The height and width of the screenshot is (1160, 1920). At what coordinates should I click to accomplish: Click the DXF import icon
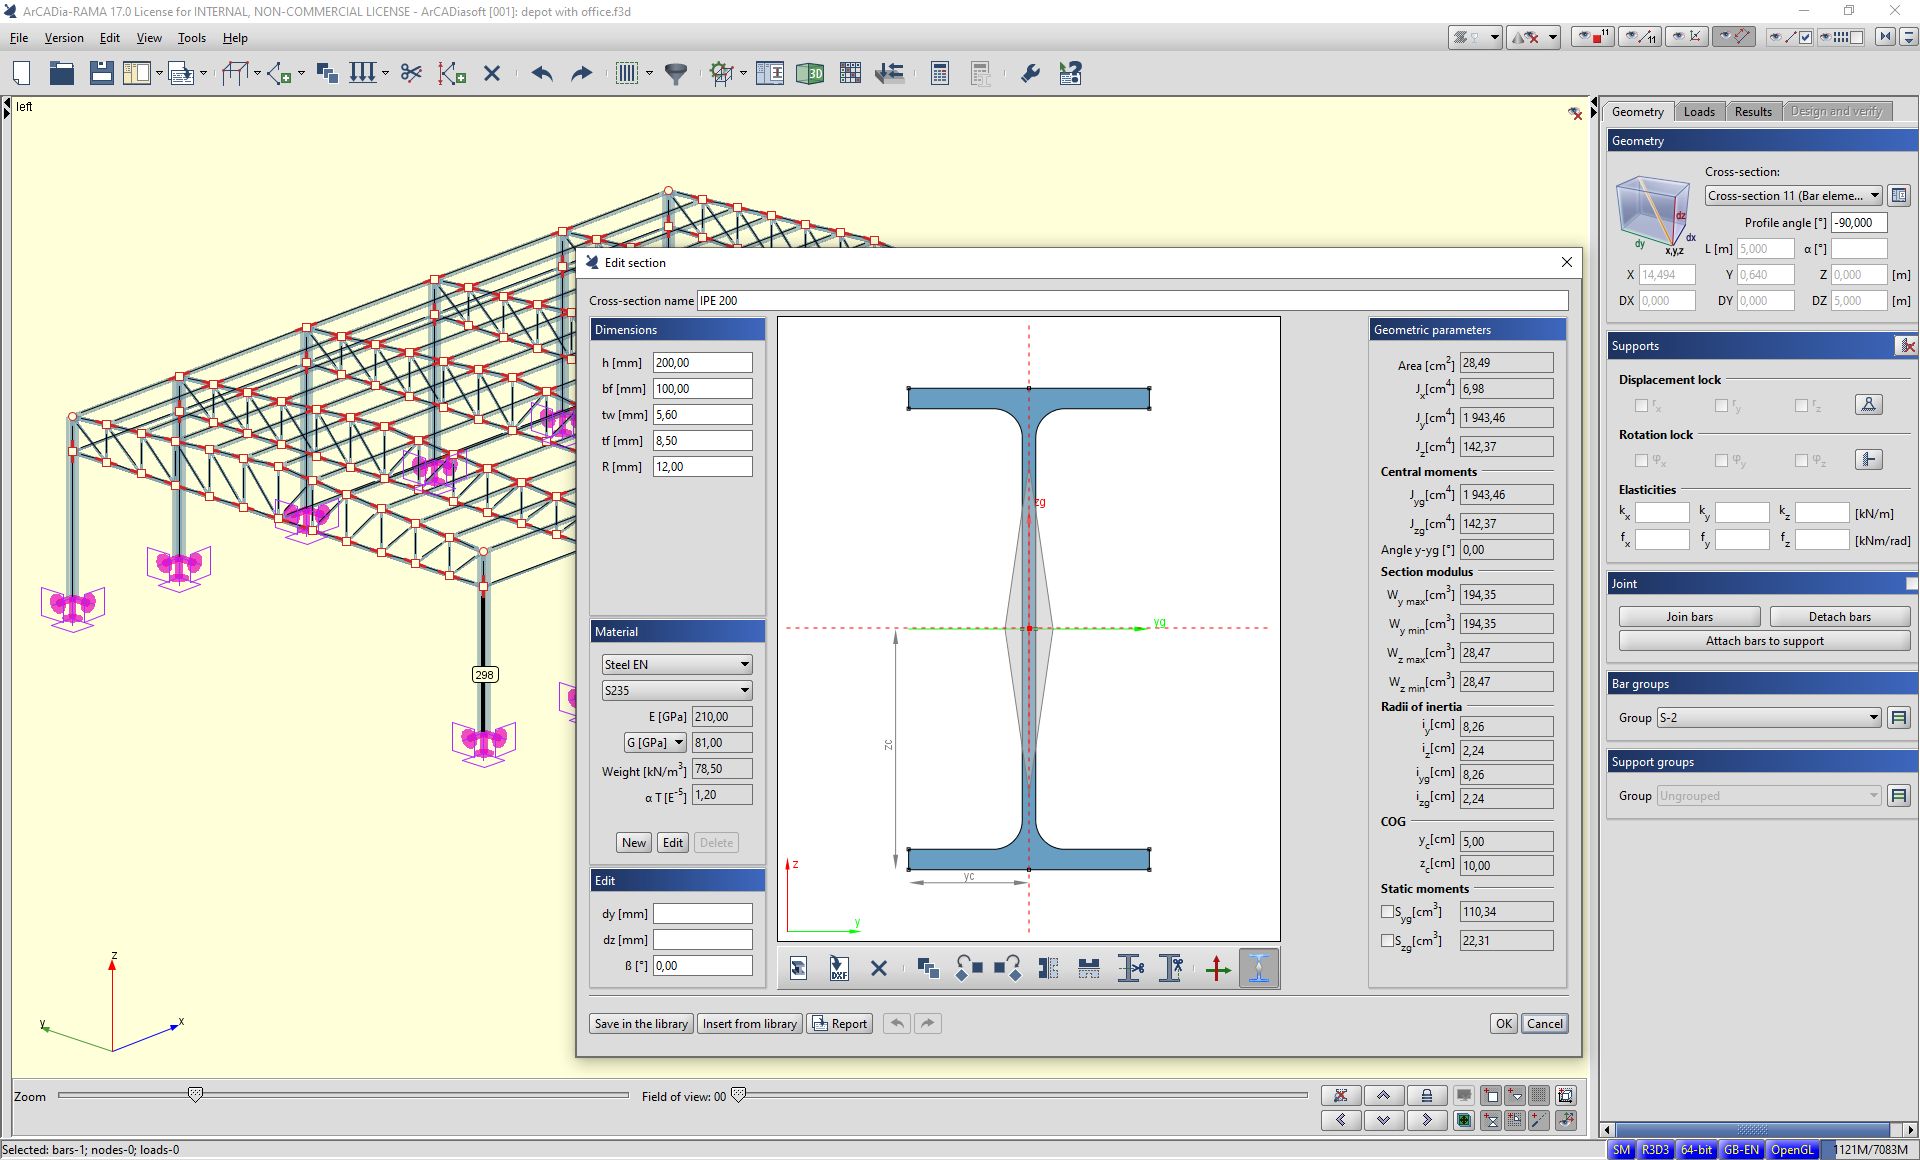[x=838, y=968]
